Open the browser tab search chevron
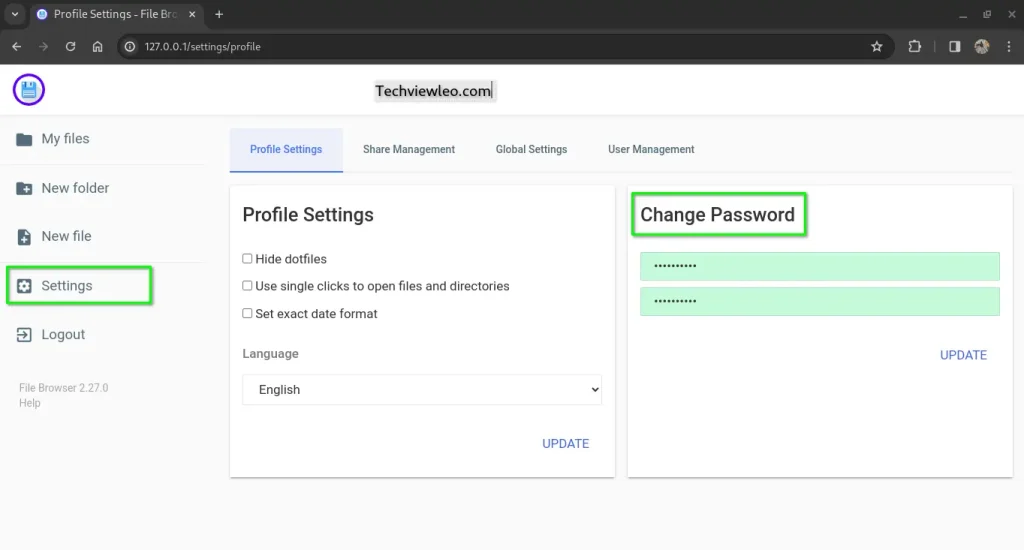The image size is (1024, 550). 15,14
